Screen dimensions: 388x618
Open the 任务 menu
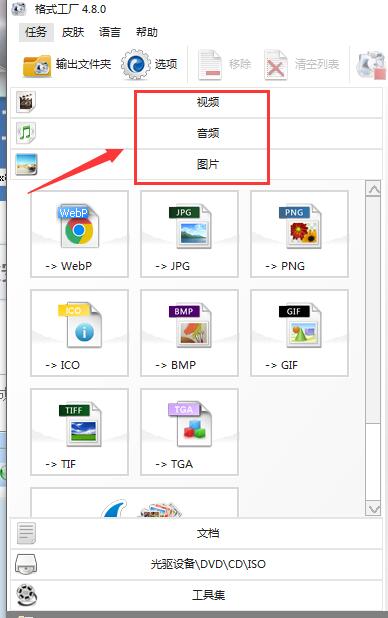pos(36,32)
